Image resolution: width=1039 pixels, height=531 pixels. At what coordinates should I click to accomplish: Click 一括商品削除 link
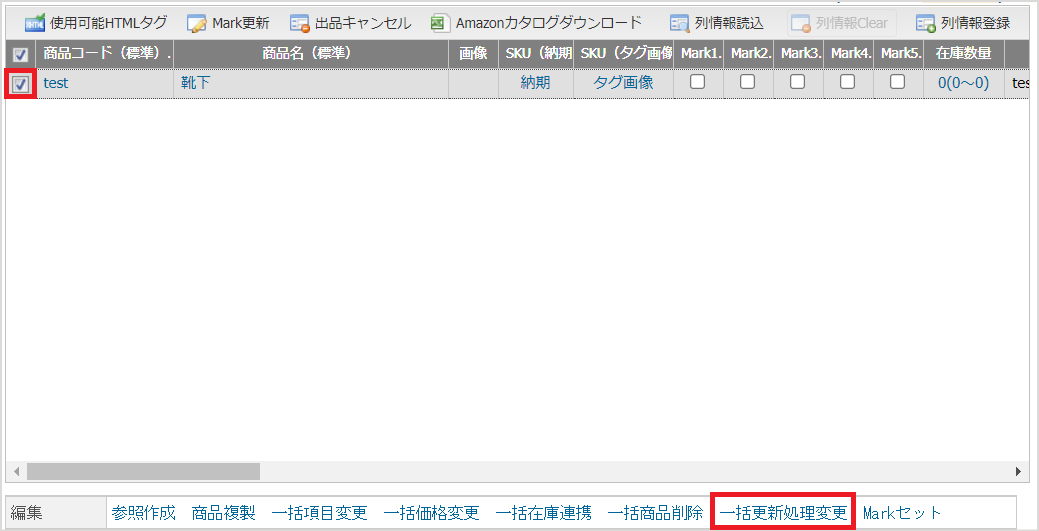pyautogui.click(x=655, y=512)
